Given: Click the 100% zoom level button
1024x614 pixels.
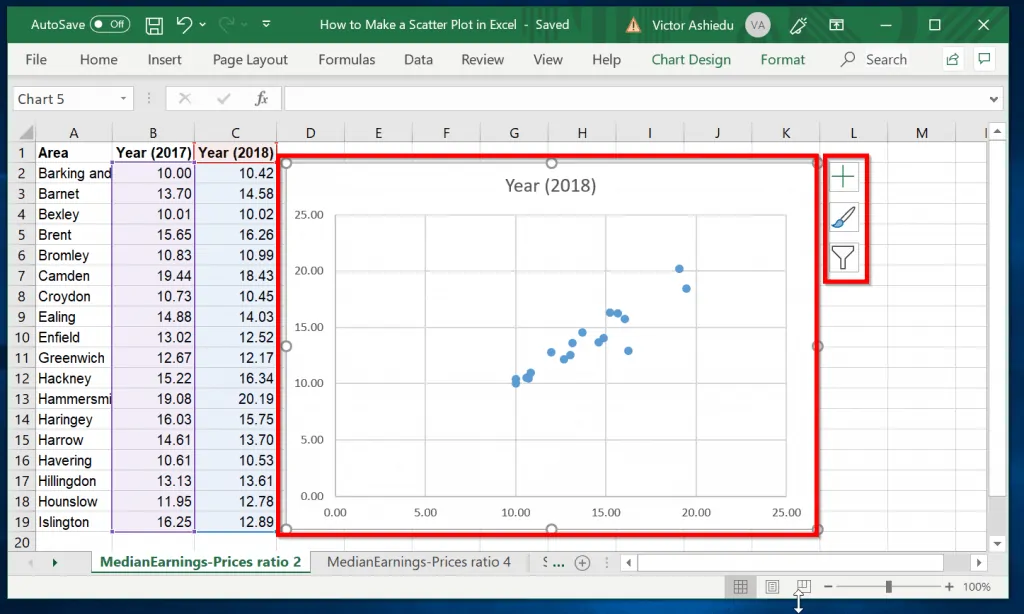Looking at the screenshot, I should (x=977, y=587).
